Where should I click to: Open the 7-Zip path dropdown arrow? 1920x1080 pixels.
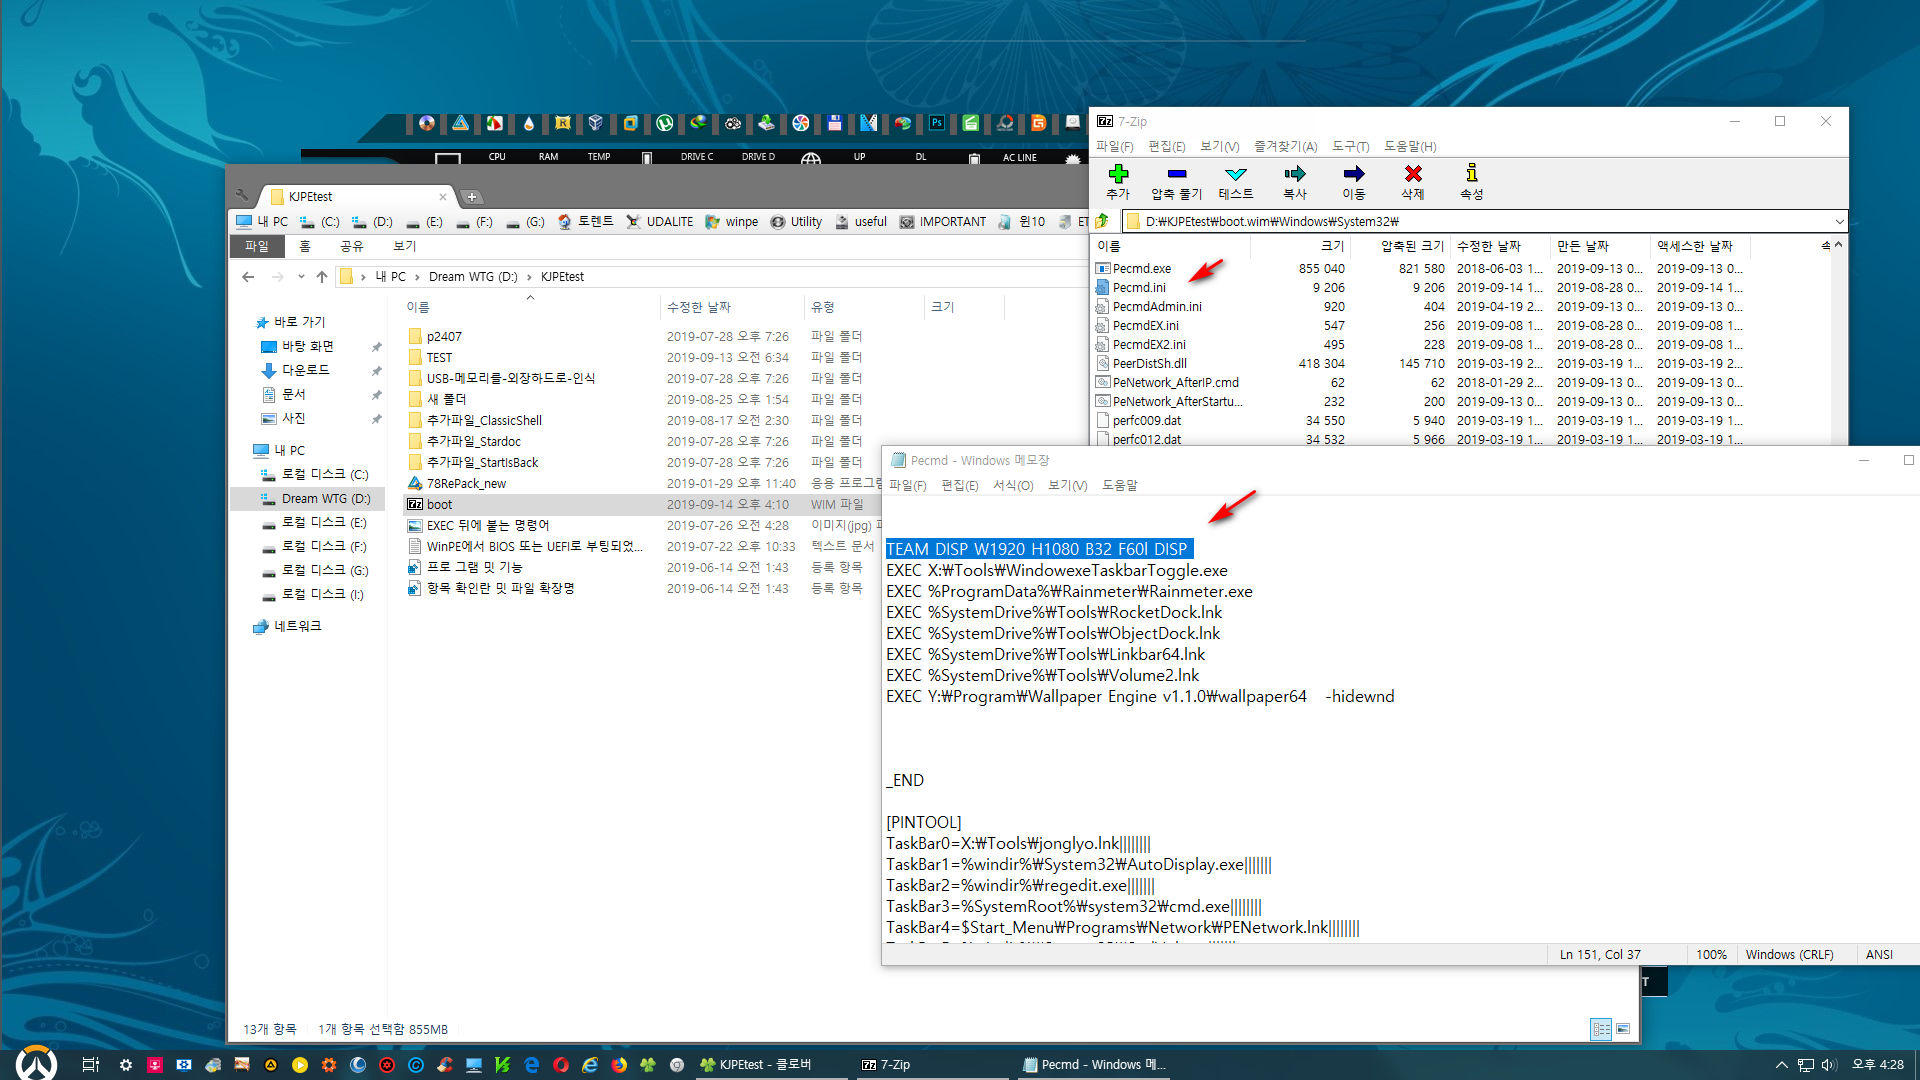[x=1839, y=221]
